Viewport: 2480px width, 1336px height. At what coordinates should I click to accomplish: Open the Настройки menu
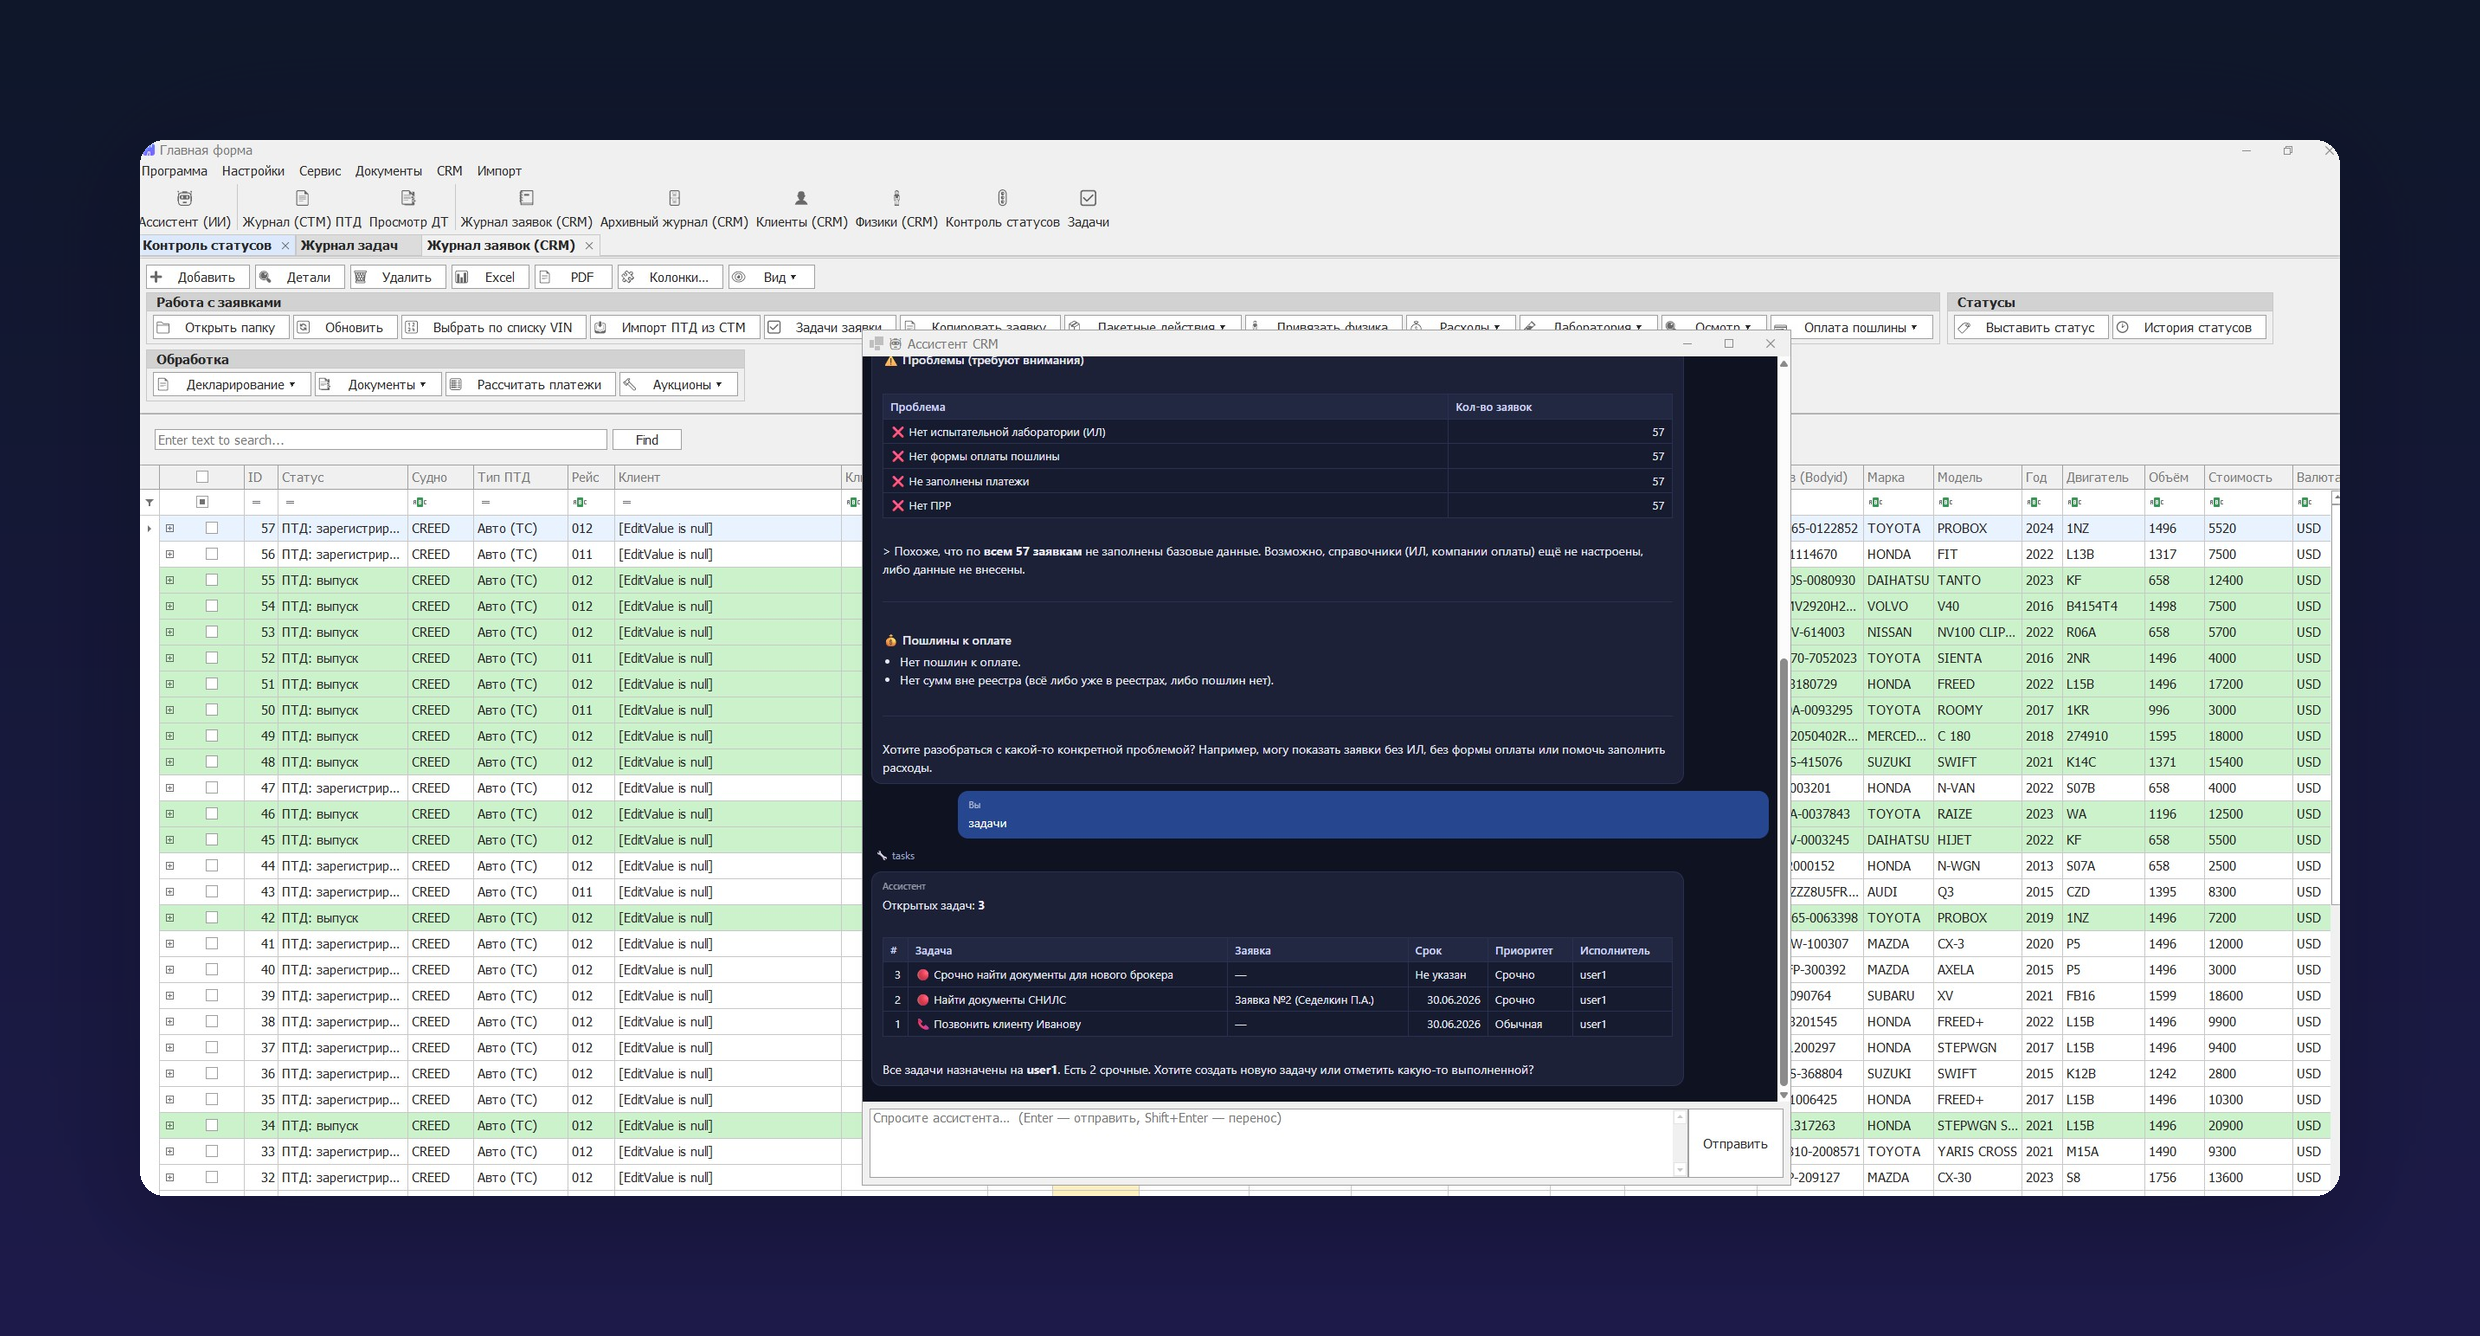pos(253,171)
